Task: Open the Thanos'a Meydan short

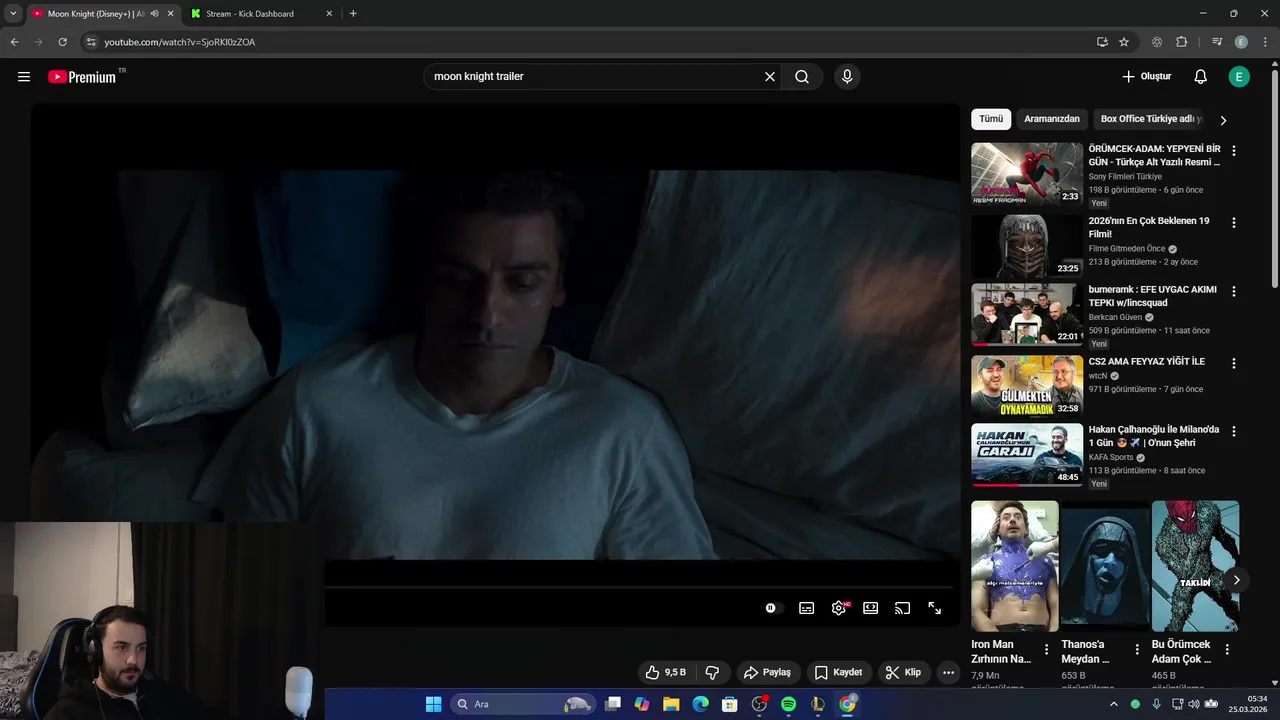Action: tap(1105, 566)
